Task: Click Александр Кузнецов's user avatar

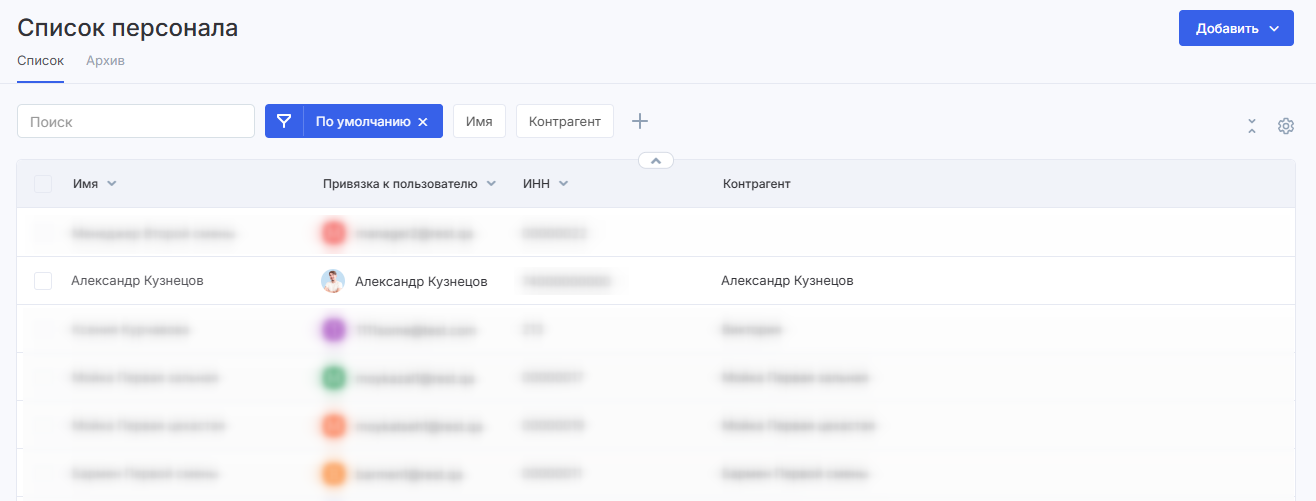Action: 333,281
